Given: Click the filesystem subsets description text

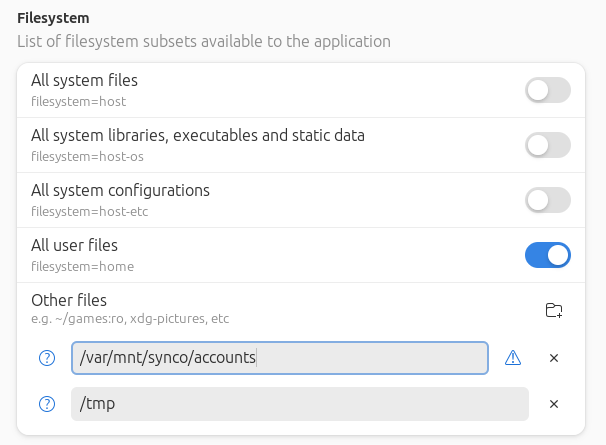Looking at the screenshot, I should 204,41.
